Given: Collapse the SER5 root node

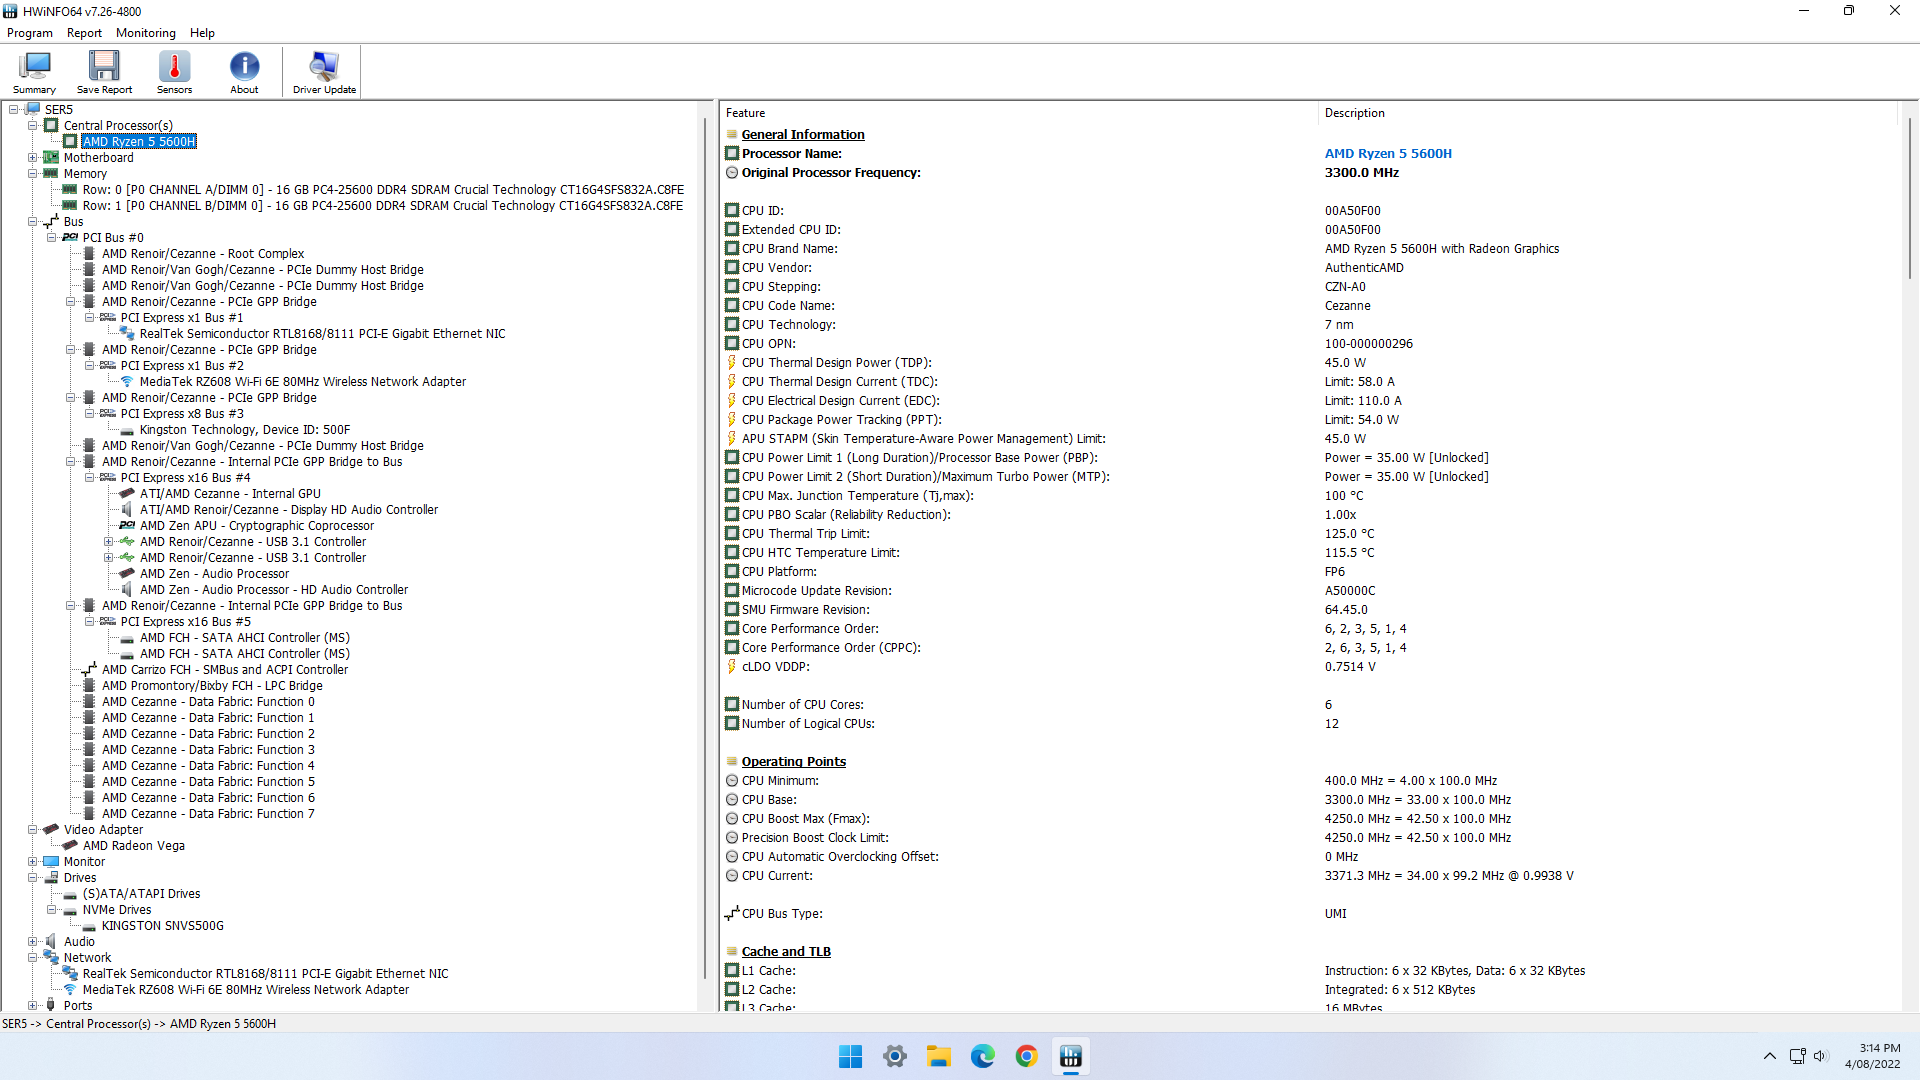Looking at the screenshot, I should [13, 110].
